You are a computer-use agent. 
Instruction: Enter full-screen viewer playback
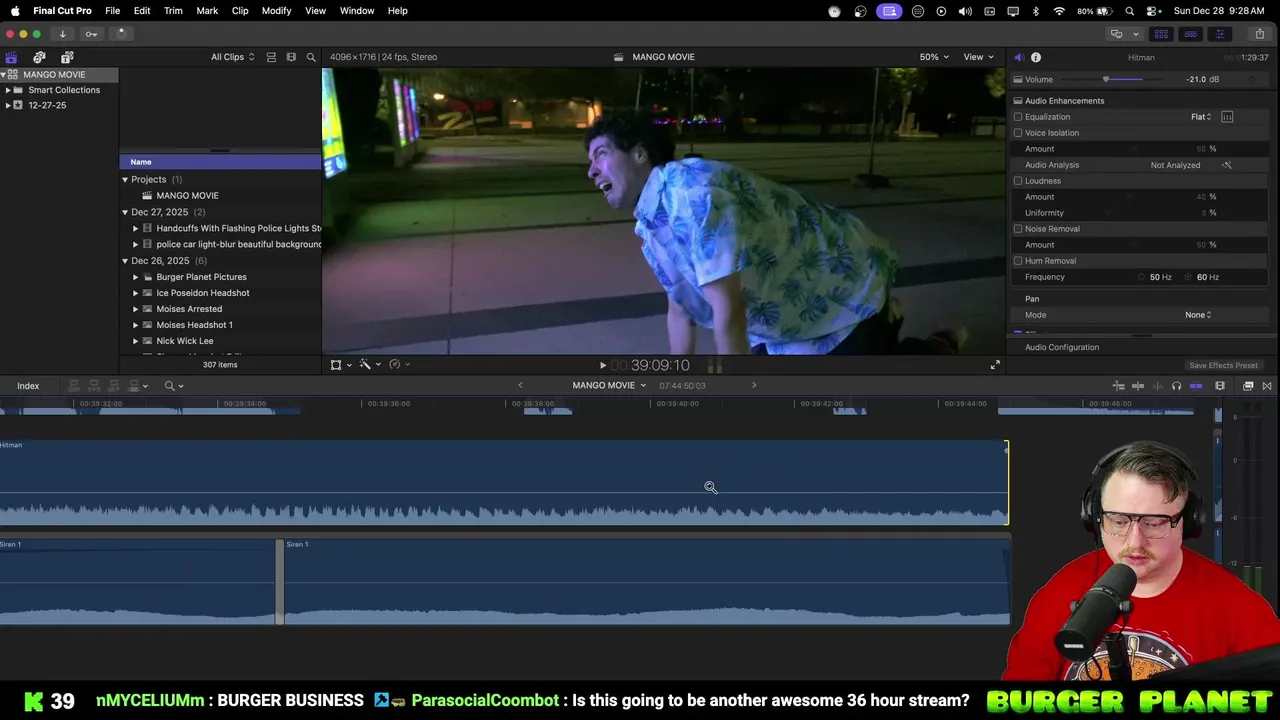(995, 365)
